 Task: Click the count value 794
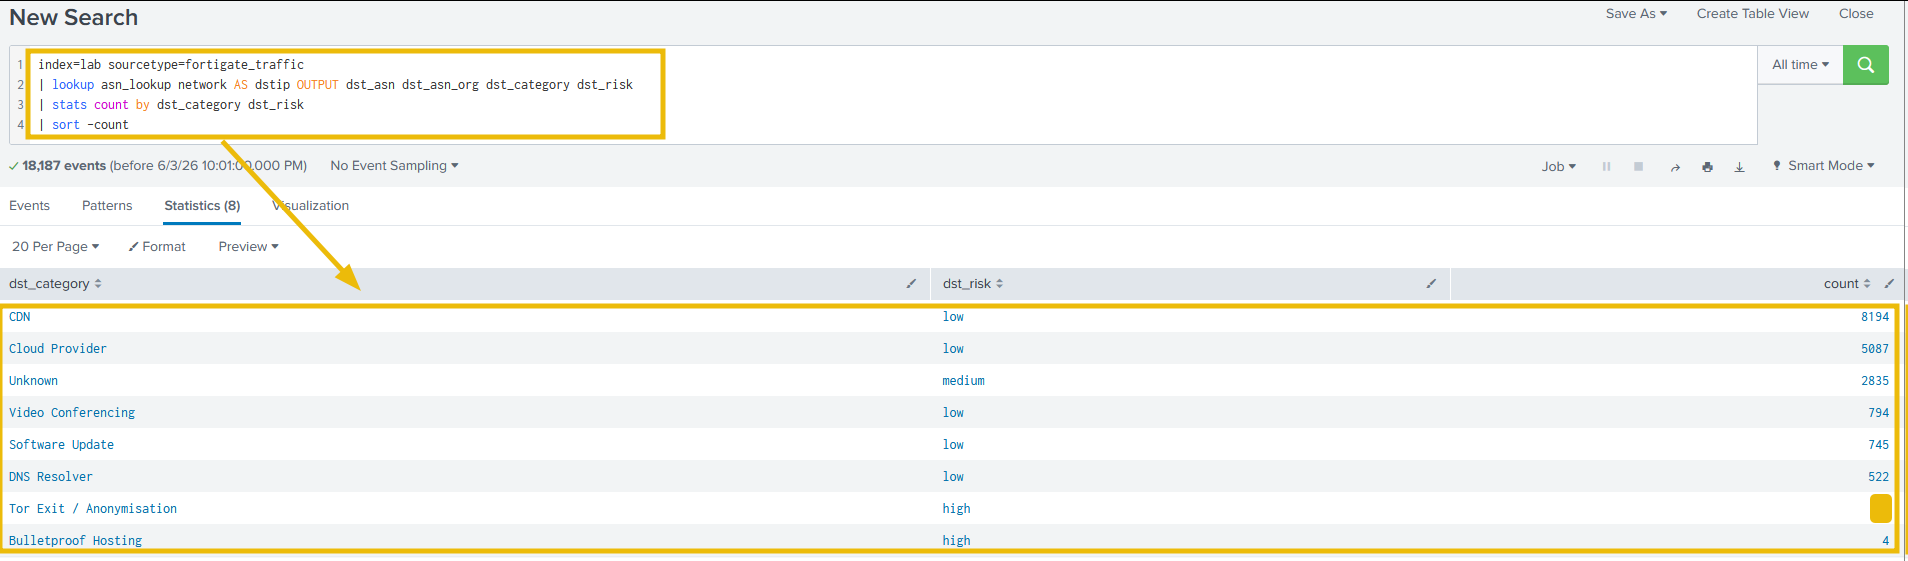[x=1879, y=413]
